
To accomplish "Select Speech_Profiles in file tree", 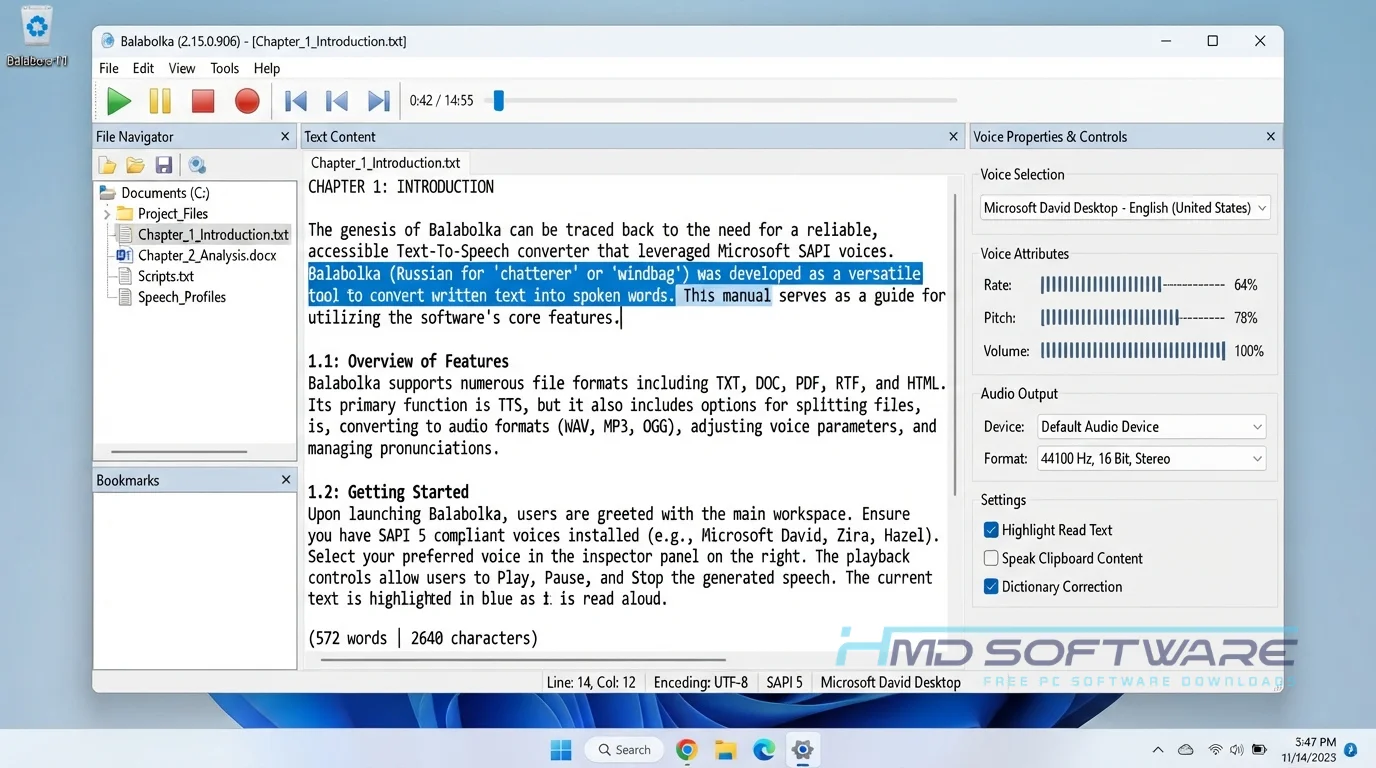I will pyautogui.click(x=182, y=297).
